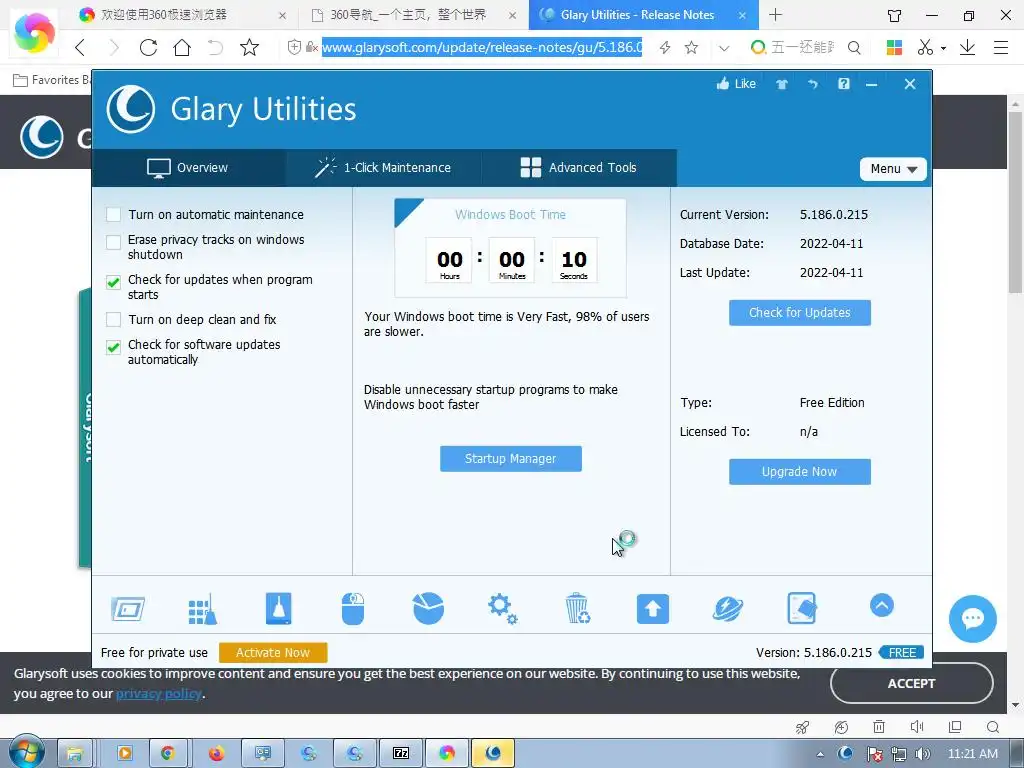This screenshot has width=1024, height=768.
Task: Bookmark page with star left of address bar
Action: [x=249, y=47]
